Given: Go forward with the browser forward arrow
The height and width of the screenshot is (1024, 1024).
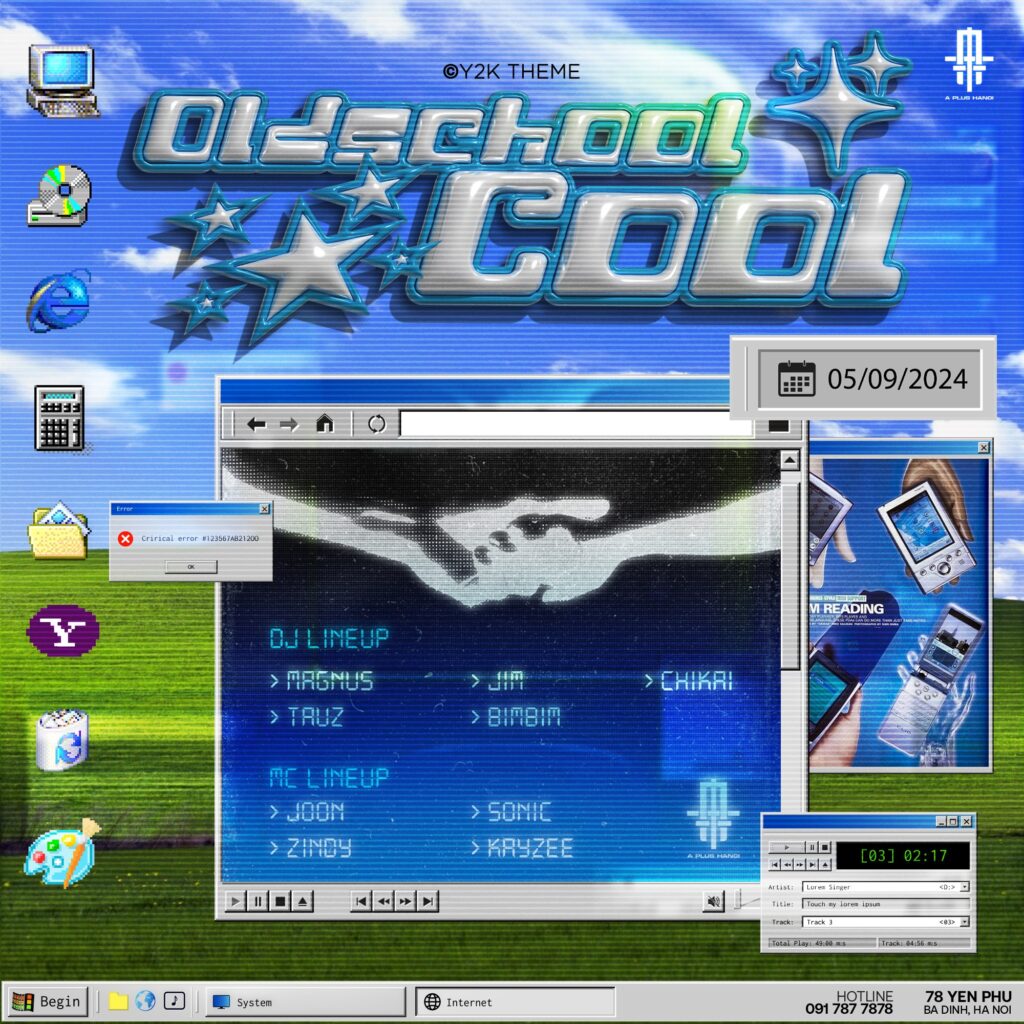Looking at the screenshot, I should (289, 425).
